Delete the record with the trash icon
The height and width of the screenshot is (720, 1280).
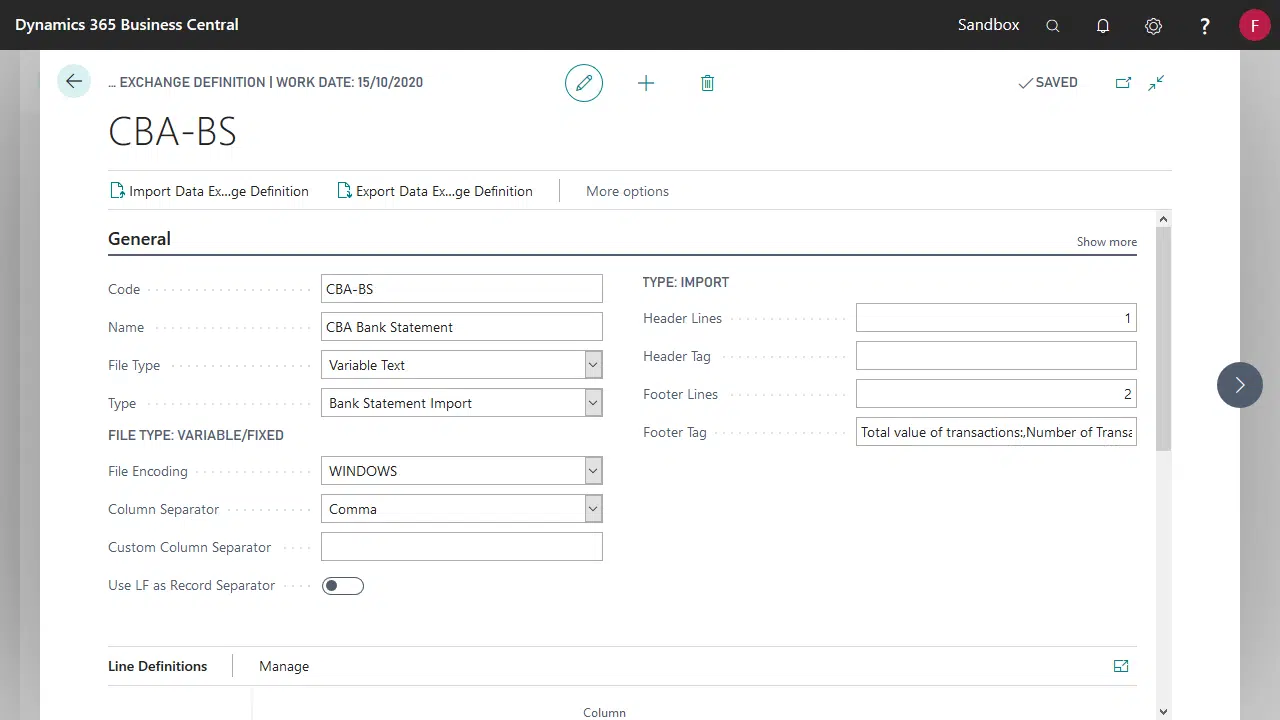707,83
